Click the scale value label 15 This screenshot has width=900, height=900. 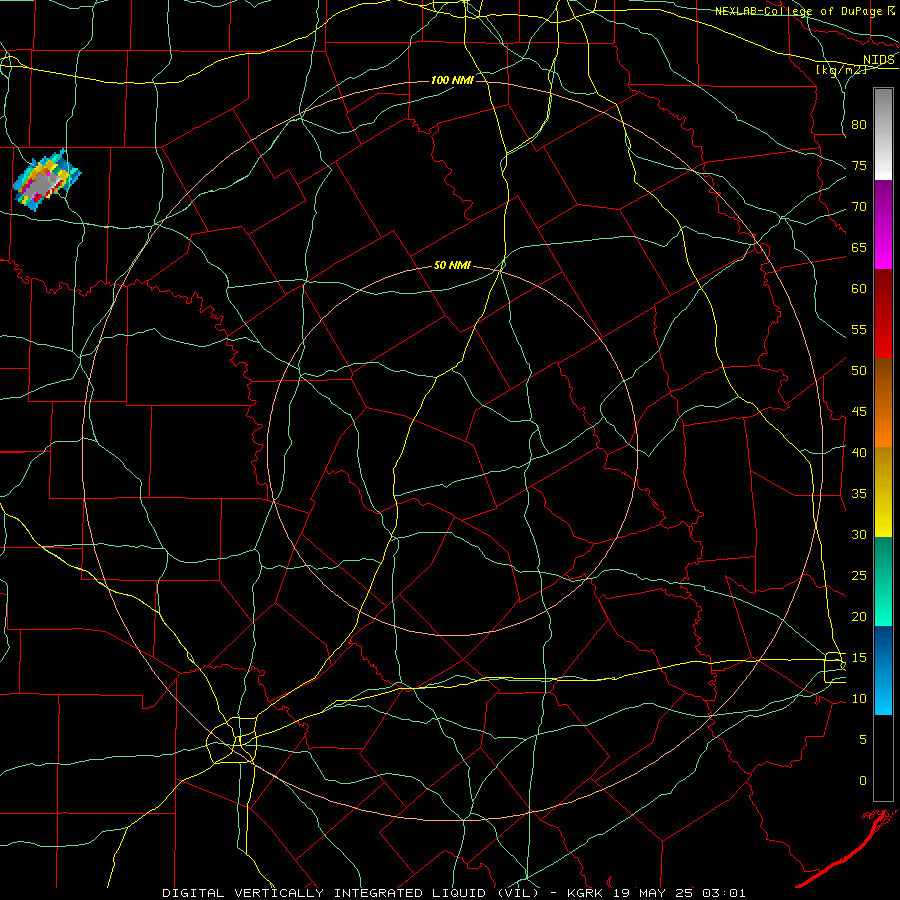click(859, 657)
